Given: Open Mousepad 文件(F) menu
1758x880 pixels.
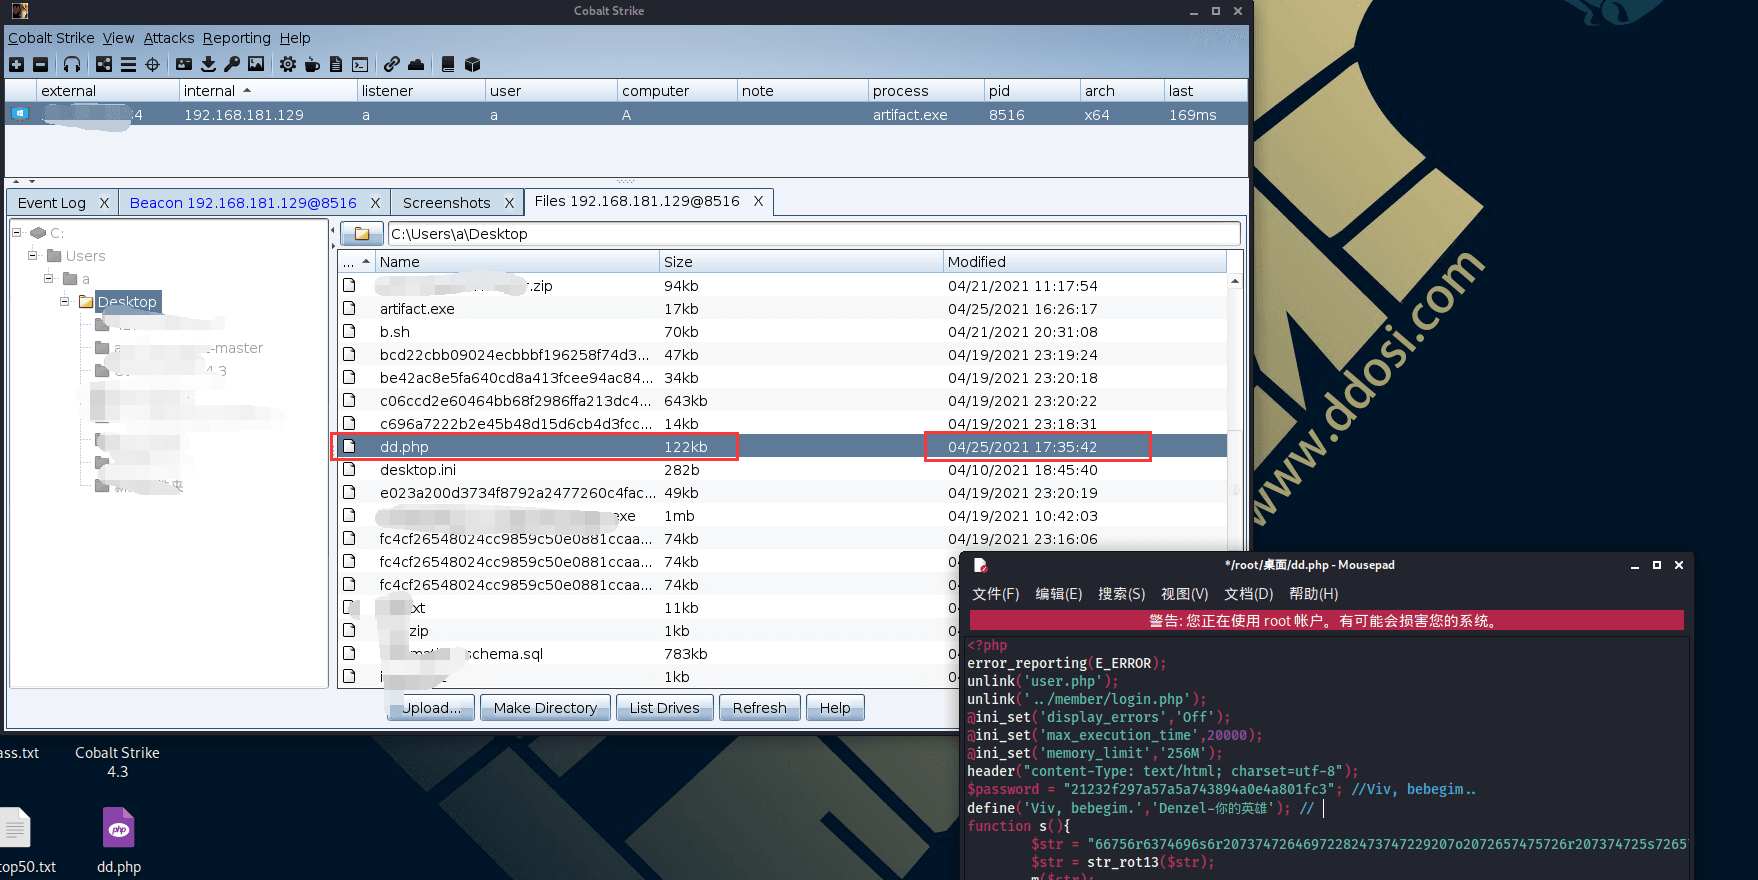Looking at the screenshot, I should 995,594.
